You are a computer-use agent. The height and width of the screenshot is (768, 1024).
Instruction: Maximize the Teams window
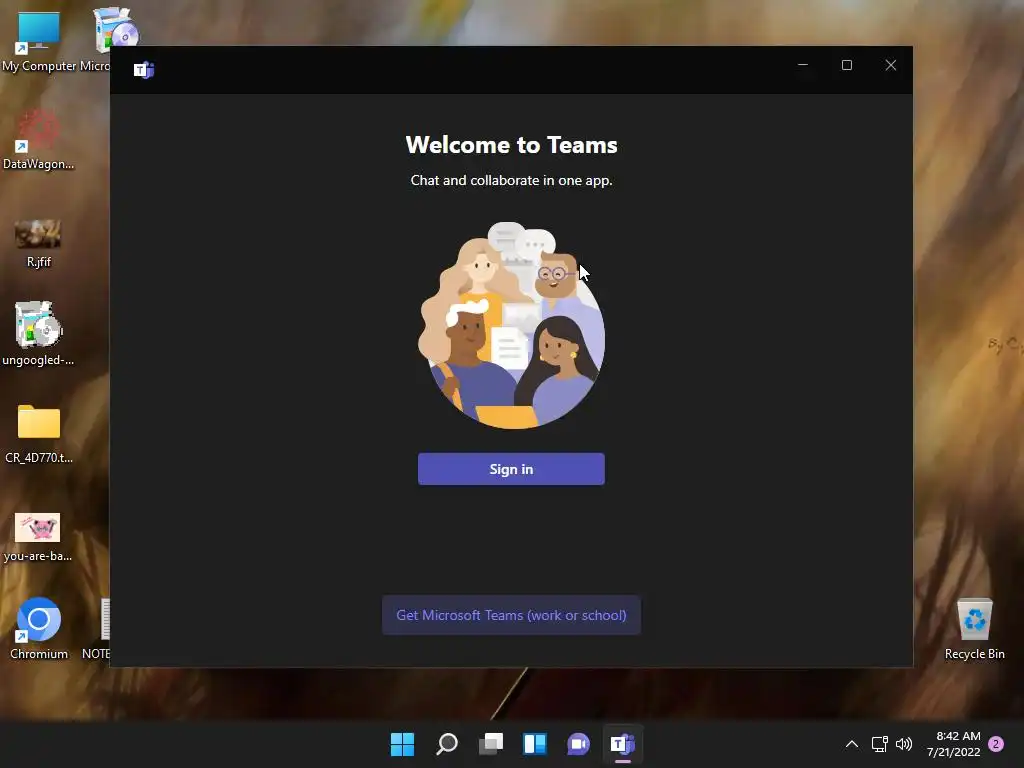(x=846, y=65)
